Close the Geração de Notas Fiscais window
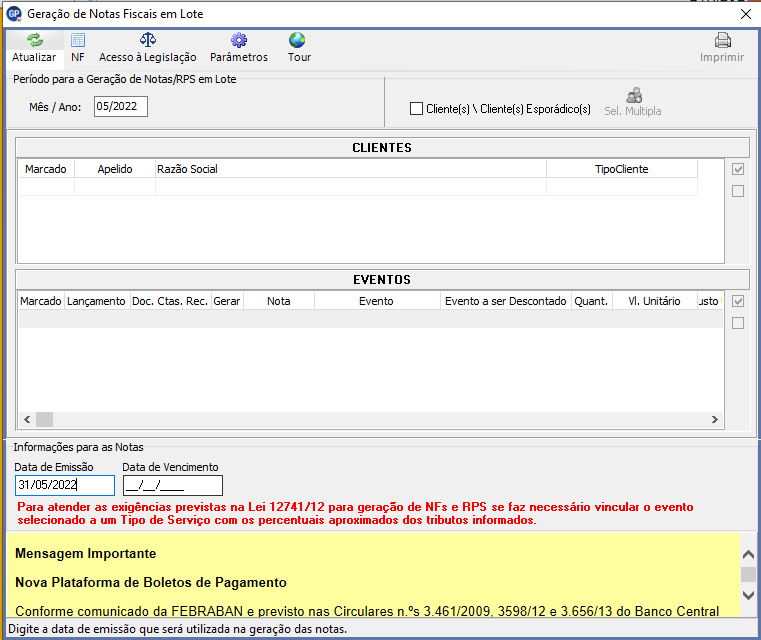 click(x=744, y=14)
